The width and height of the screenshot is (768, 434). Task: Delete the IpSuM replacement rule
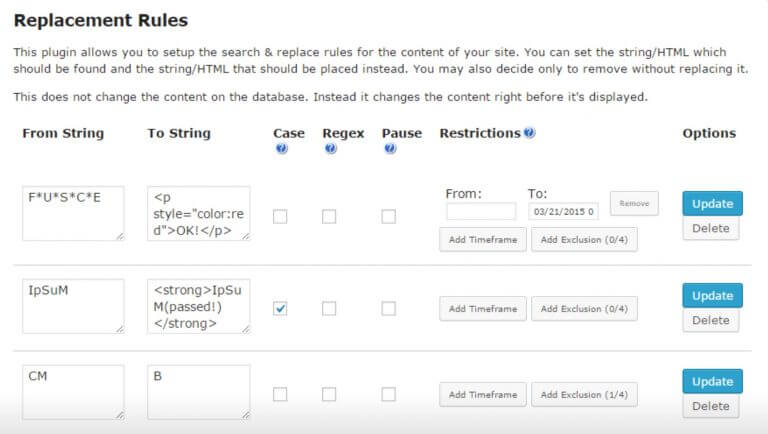711,321
